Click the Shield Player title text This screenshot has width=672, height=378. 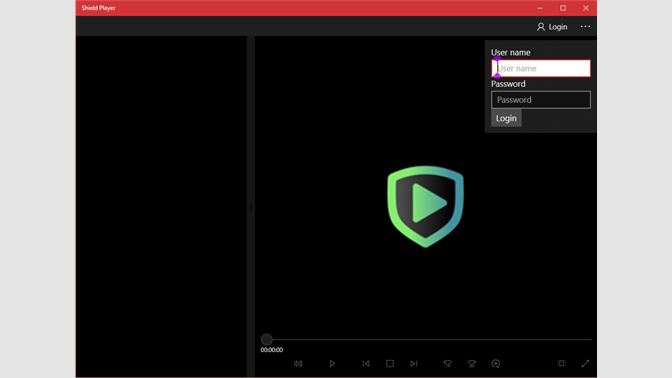[x=99, y=8]
